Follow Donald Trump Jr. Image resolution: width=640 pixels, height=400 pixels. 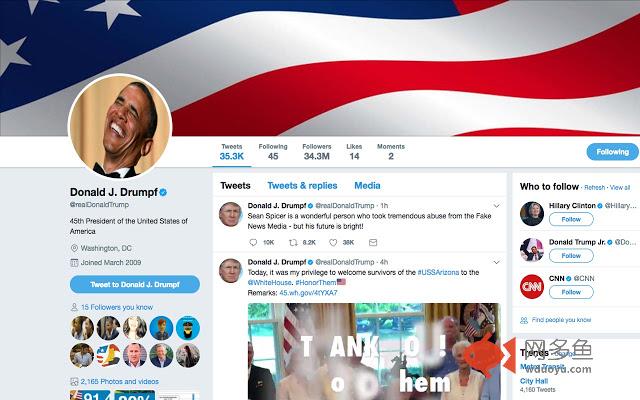pyautogui.click(x=571, y=256)
